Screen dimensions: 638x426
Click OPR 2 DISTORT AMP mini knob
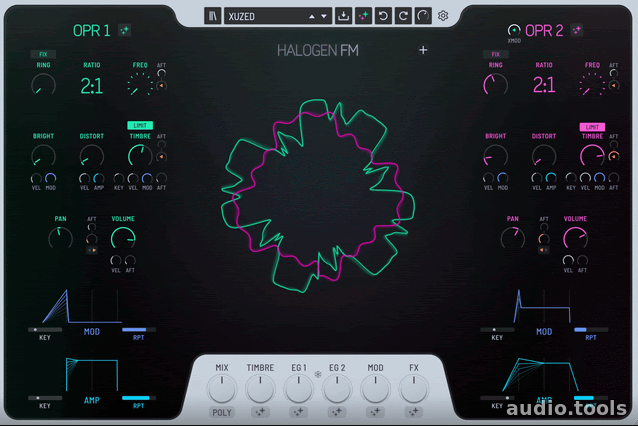[x=551, y=178]
